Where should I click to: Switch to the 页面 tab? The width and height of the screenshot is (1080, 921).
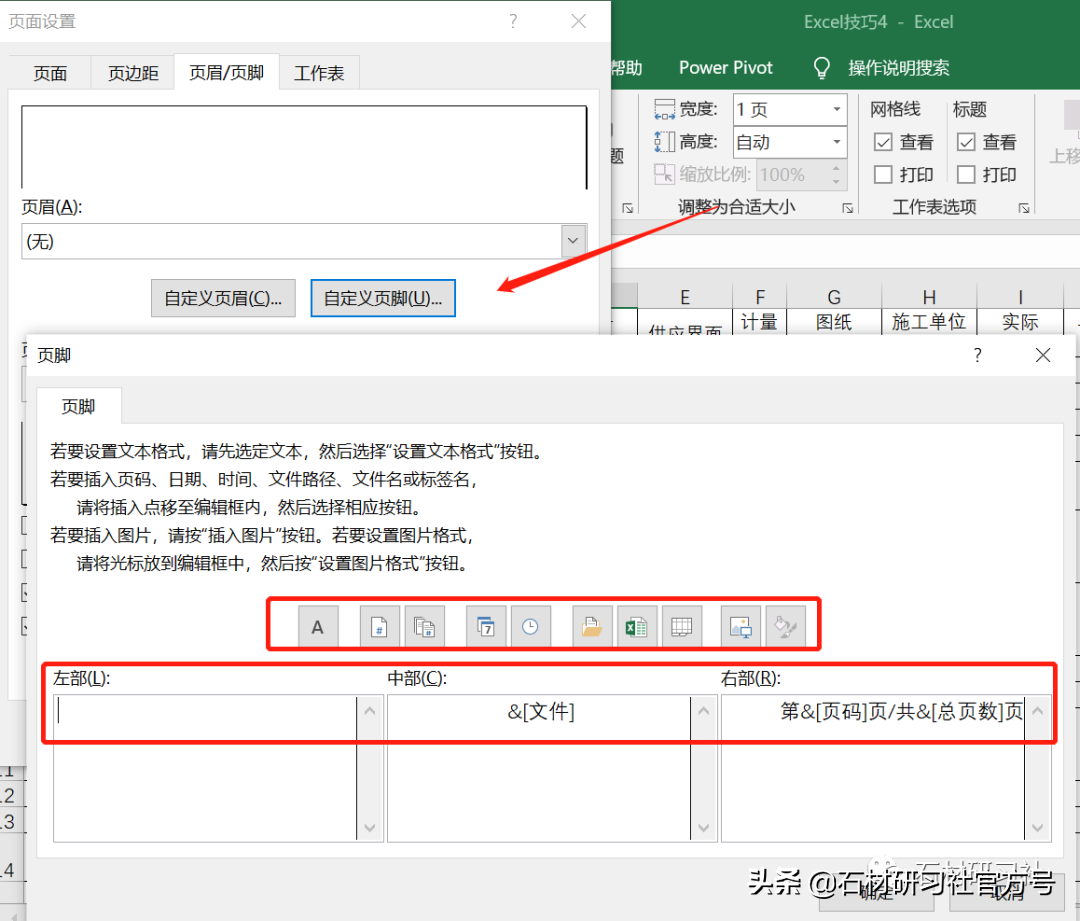[50, 73]
